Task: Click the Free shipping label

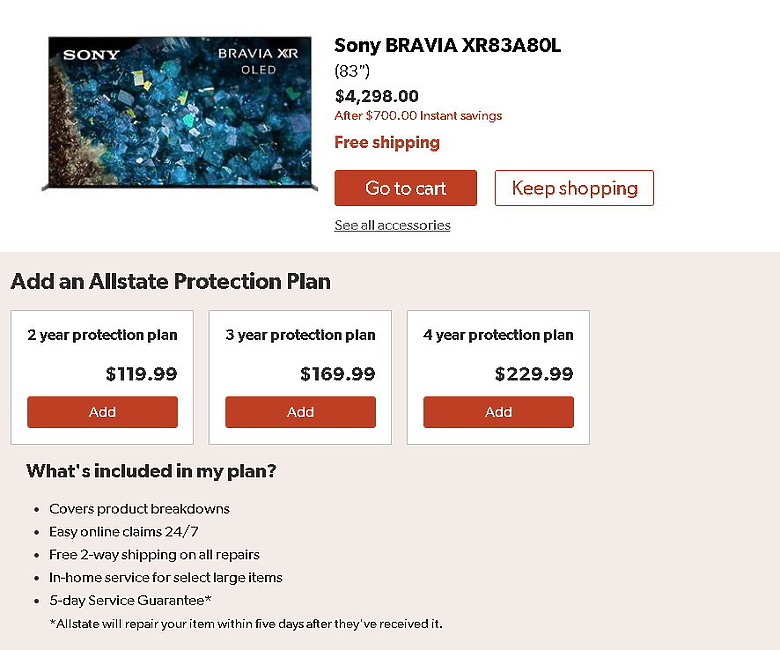Action: coord(387,143)
